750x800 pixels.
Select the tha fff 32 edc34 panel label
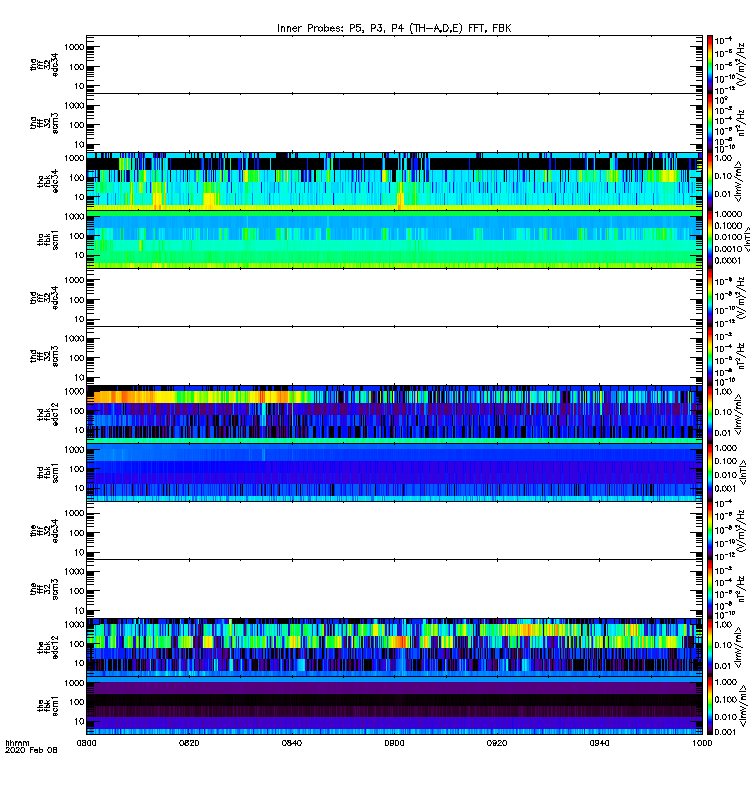pyautogui.click(x=44, y=65)
